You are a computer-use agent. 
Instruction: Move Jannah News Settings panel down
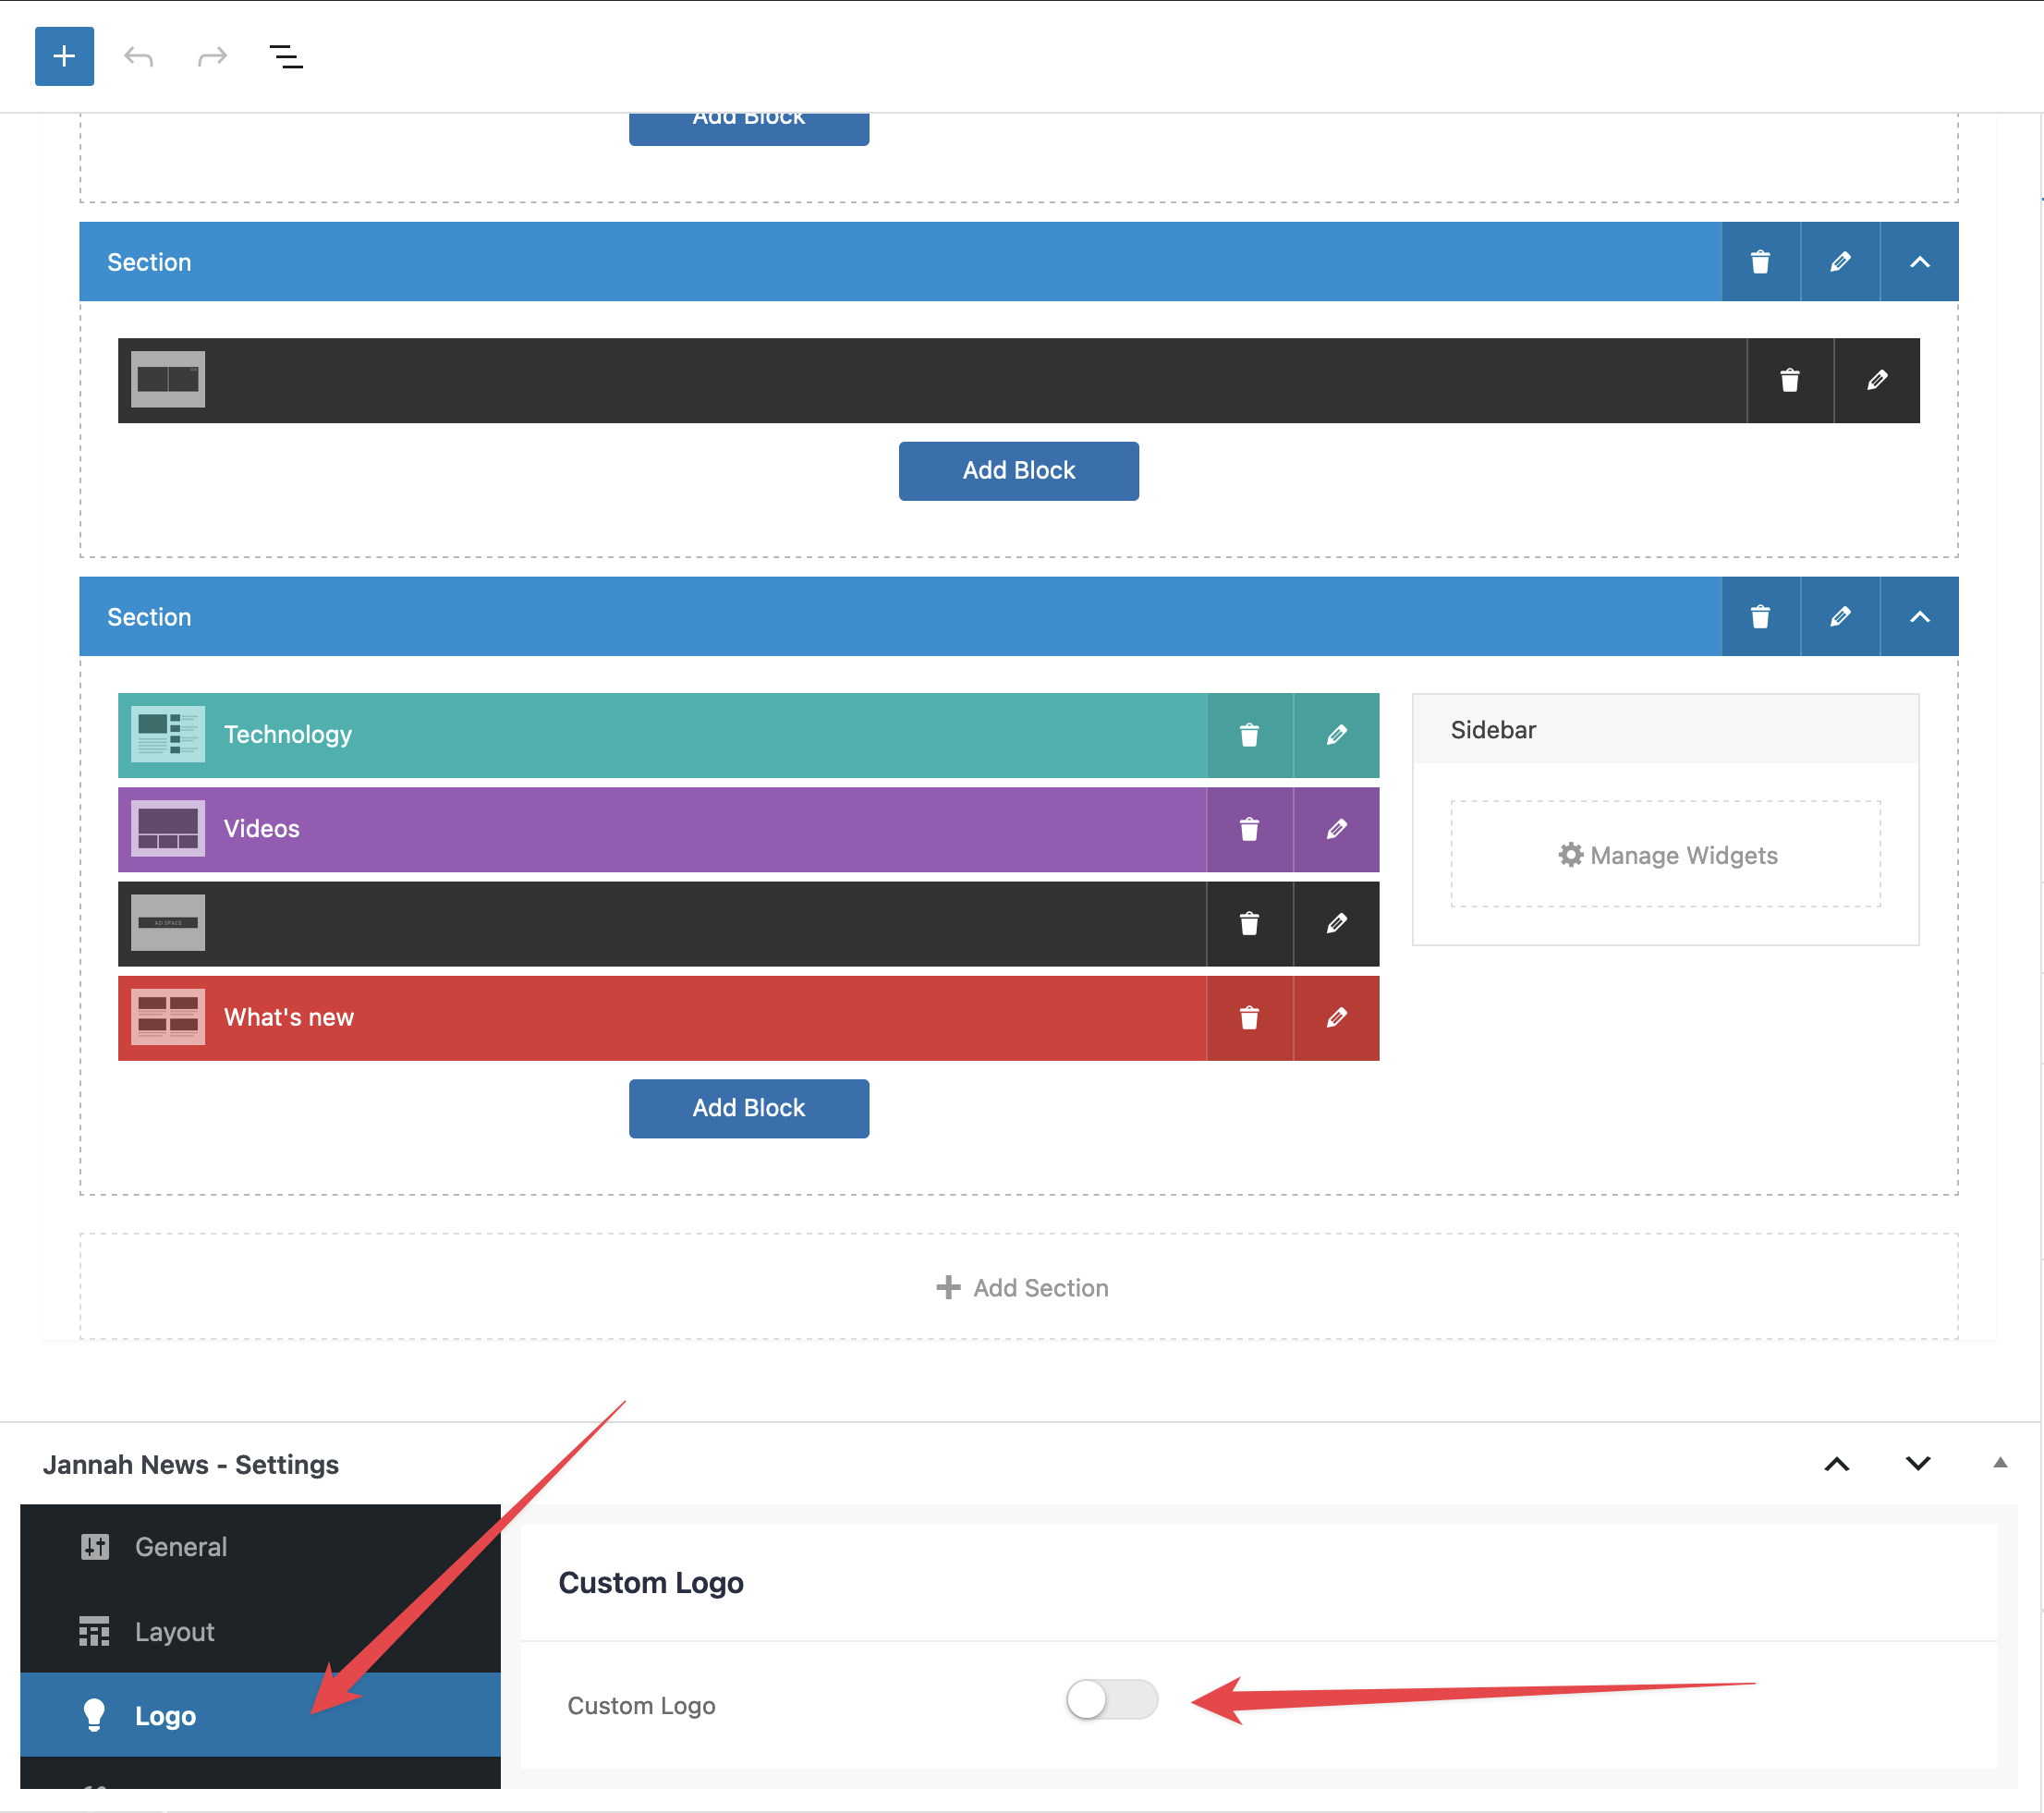[1917, 1464]
